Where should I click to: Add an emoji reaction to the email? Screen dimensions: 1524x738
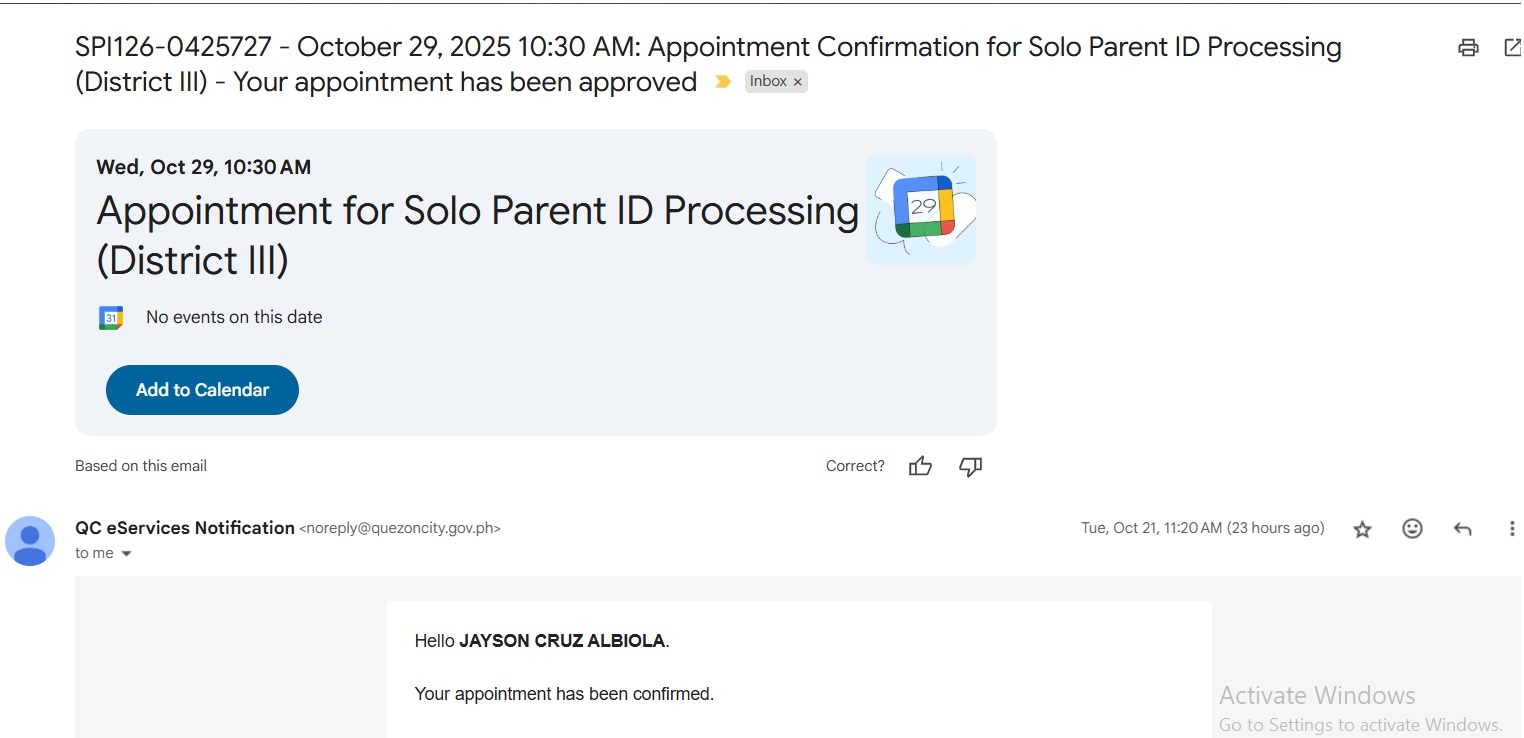1412,529
